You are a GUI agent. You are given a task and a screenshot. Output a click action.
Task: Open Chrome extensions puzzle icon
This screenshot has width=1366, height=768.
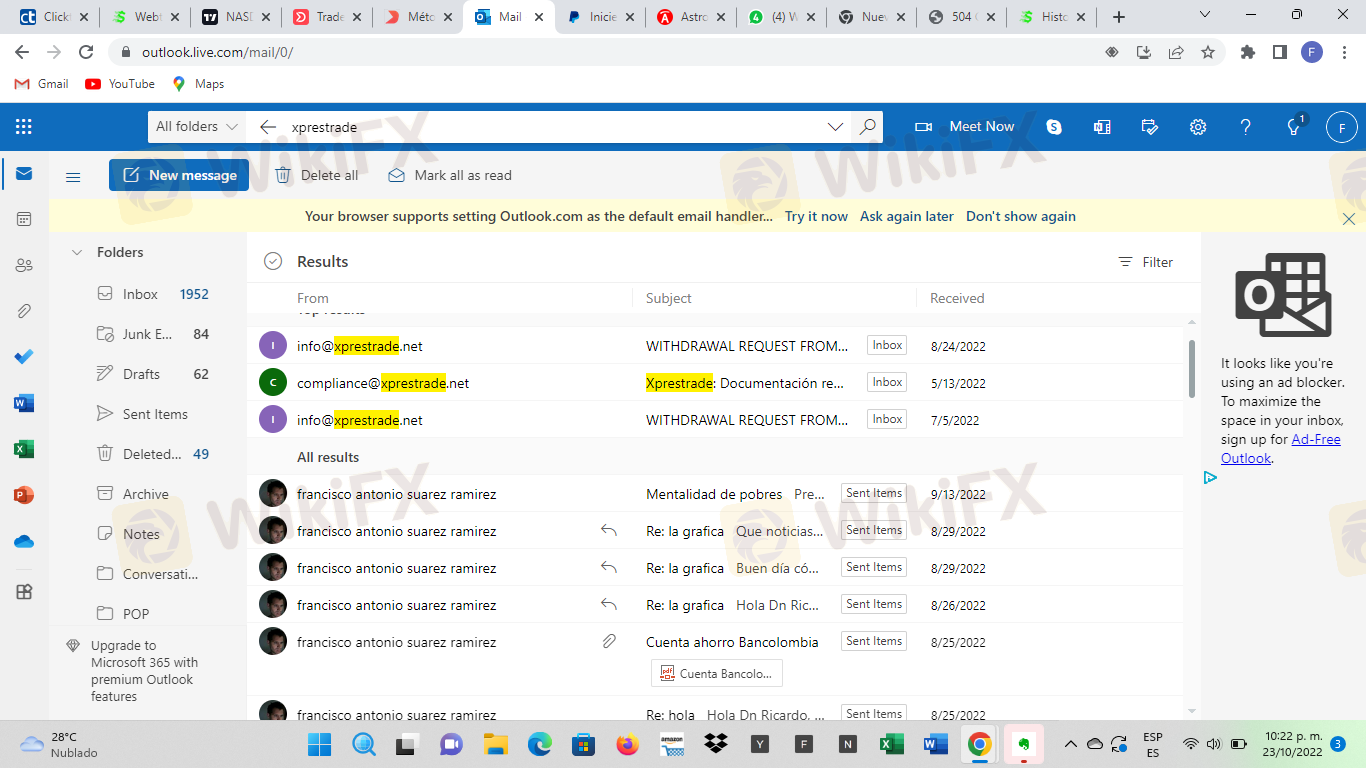(1247, 52)
